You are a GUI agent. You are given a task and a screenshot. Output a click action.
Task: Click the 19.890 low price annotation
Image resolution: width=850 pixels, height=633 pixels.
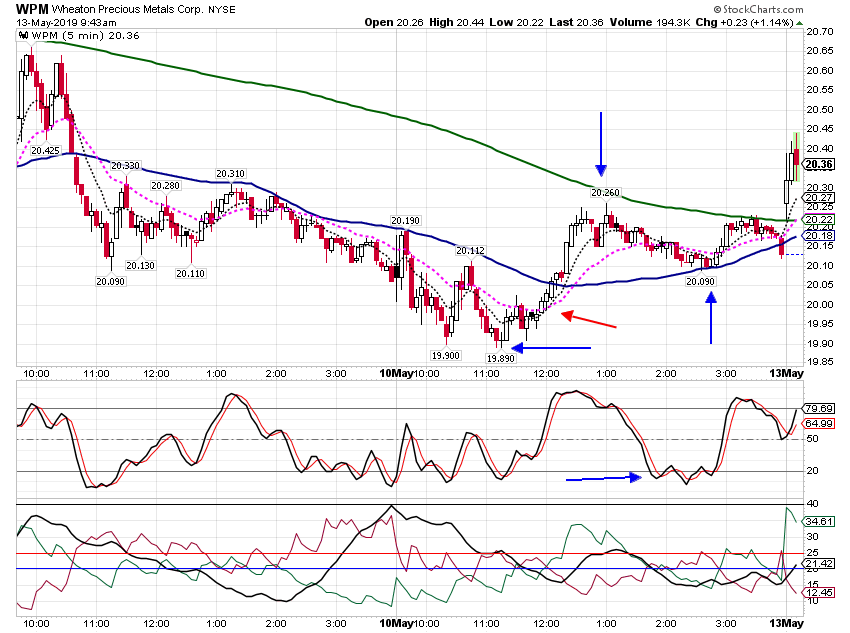(x=500, y=358)
